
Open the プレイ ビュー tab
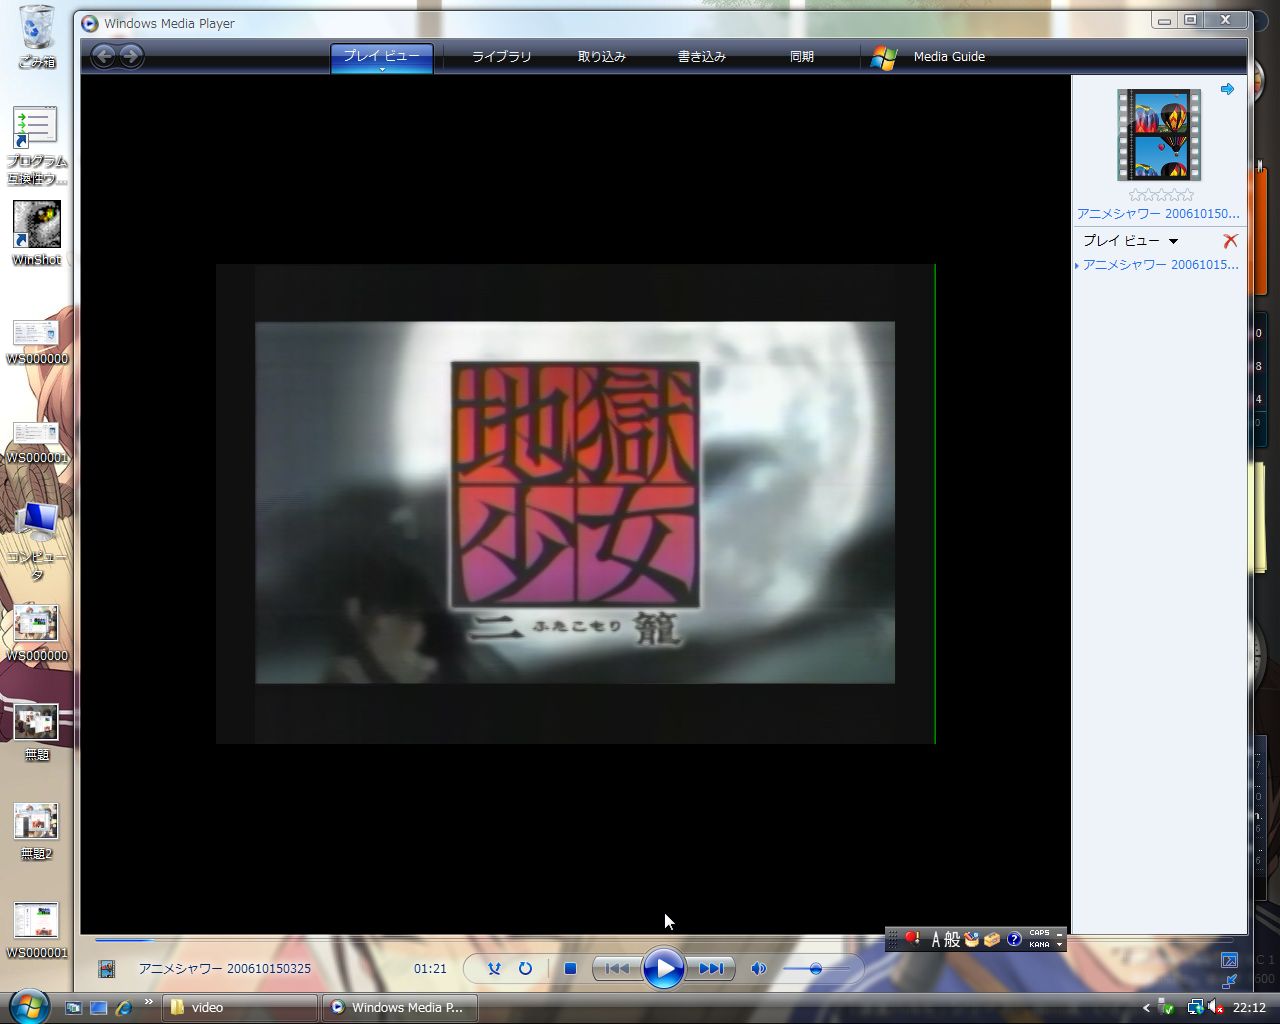(382, 57)
